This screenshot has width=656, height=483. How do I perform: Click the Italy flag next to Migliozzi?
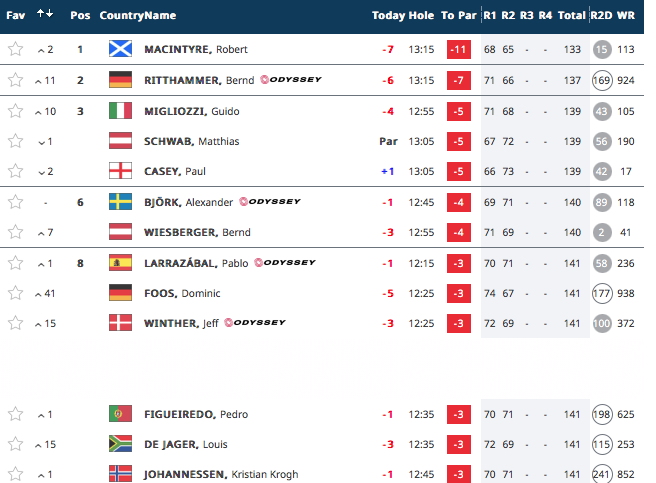coord(120,111)
